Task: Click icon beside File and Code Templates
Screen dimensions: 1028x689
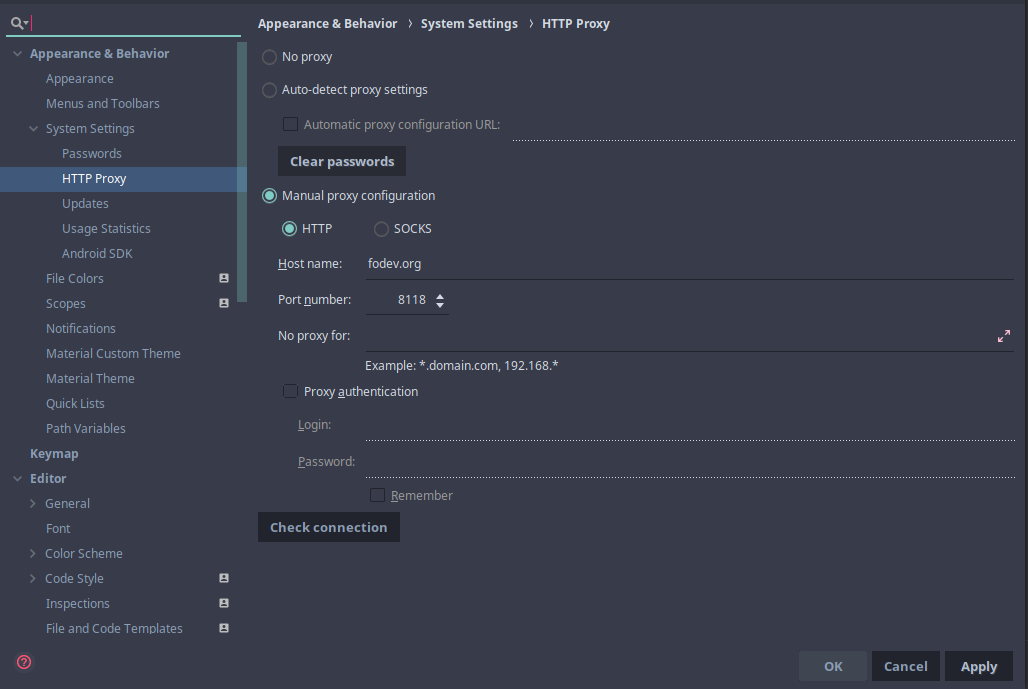Action: [224, 628]
